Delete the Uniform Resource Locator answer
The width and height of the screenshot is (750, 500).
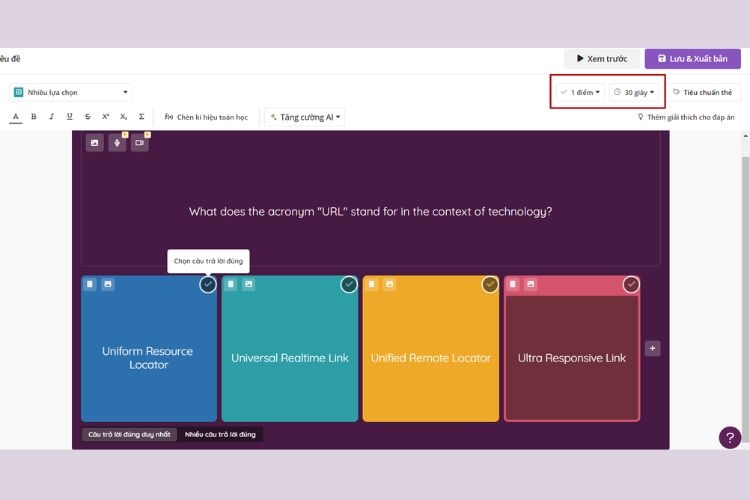(90, 284)
